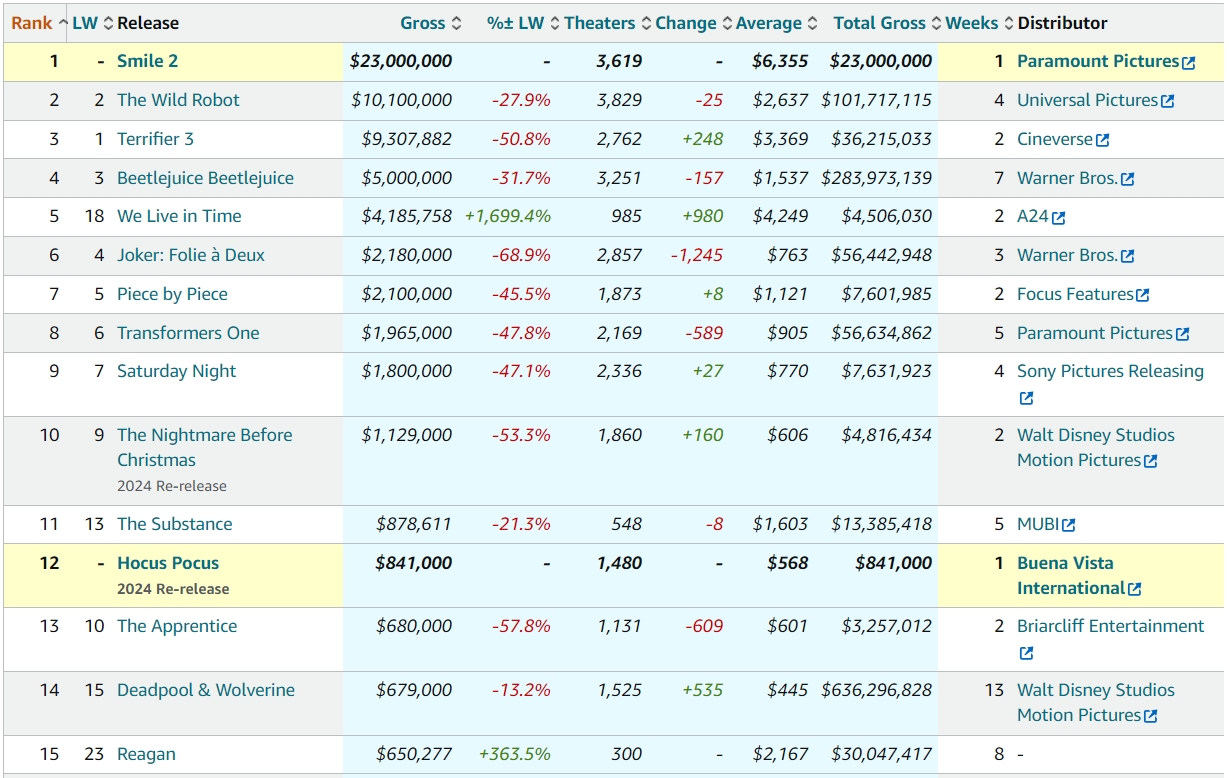The image size is (1229, 778).
Task: Select the $23,000,000 gross cell for Smile 2
Action: pos(400,61)
